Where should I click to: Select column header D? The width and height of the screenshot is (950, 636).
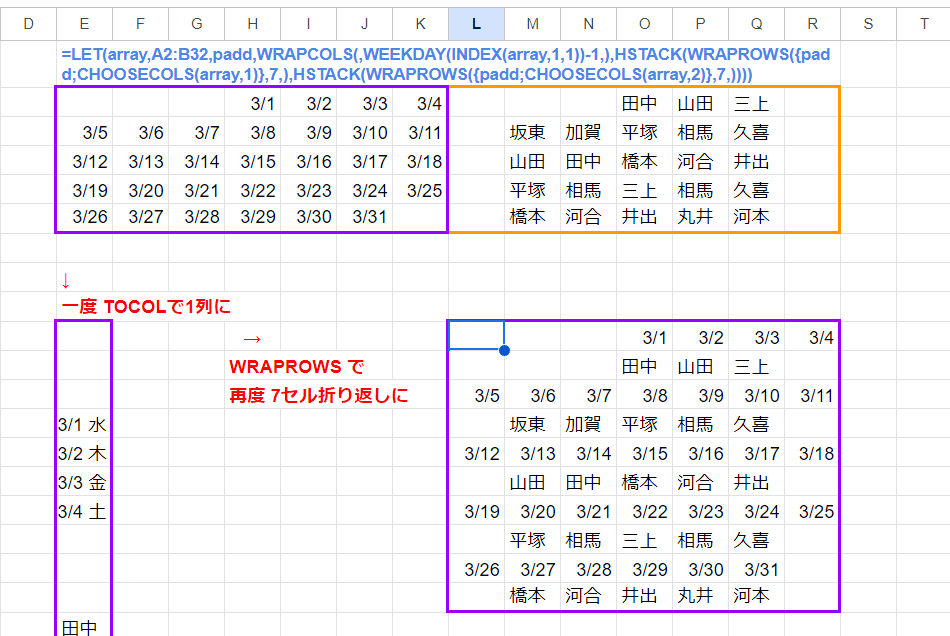click(x=28, y=24)
